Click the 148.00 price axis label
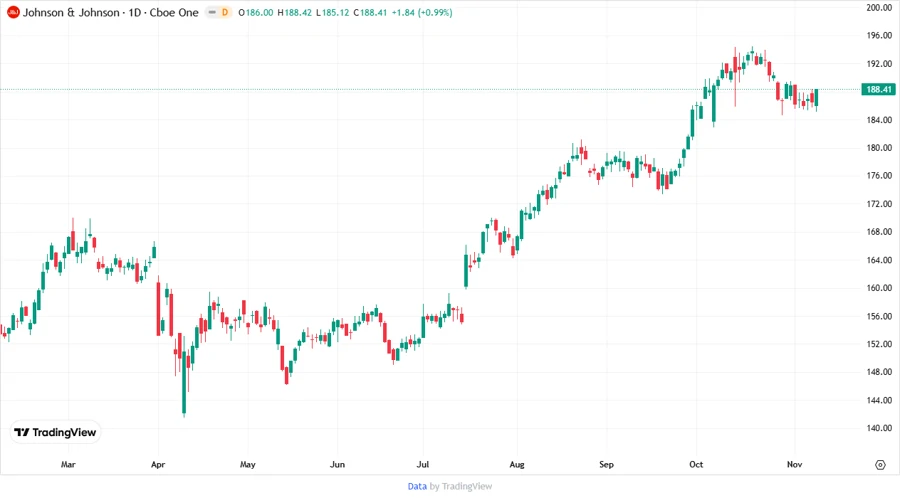This screenshot has width=900, height=498. coord(879,372)
